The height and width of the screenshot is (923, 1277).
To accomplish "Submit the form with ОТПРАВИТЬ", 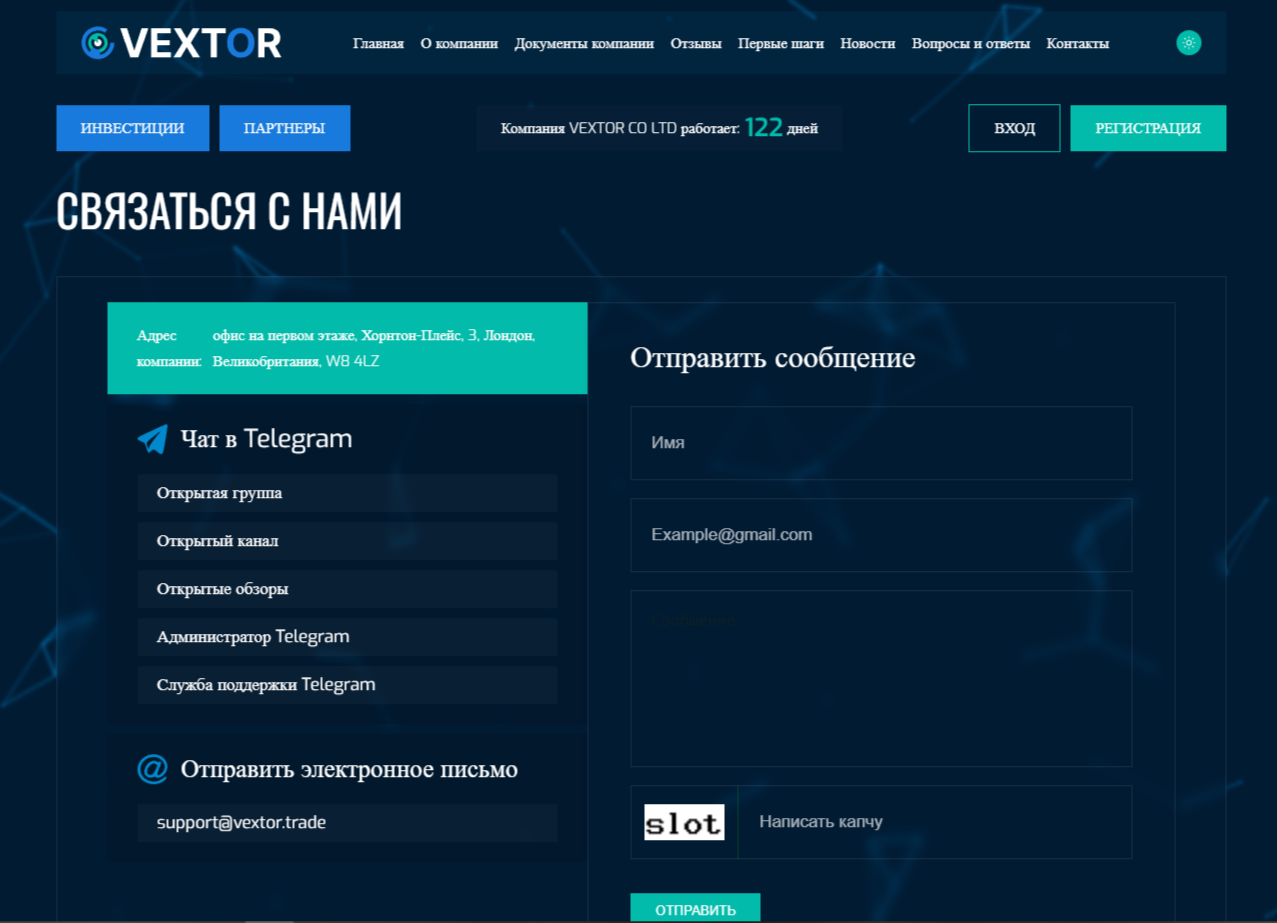I will point(695,908).
